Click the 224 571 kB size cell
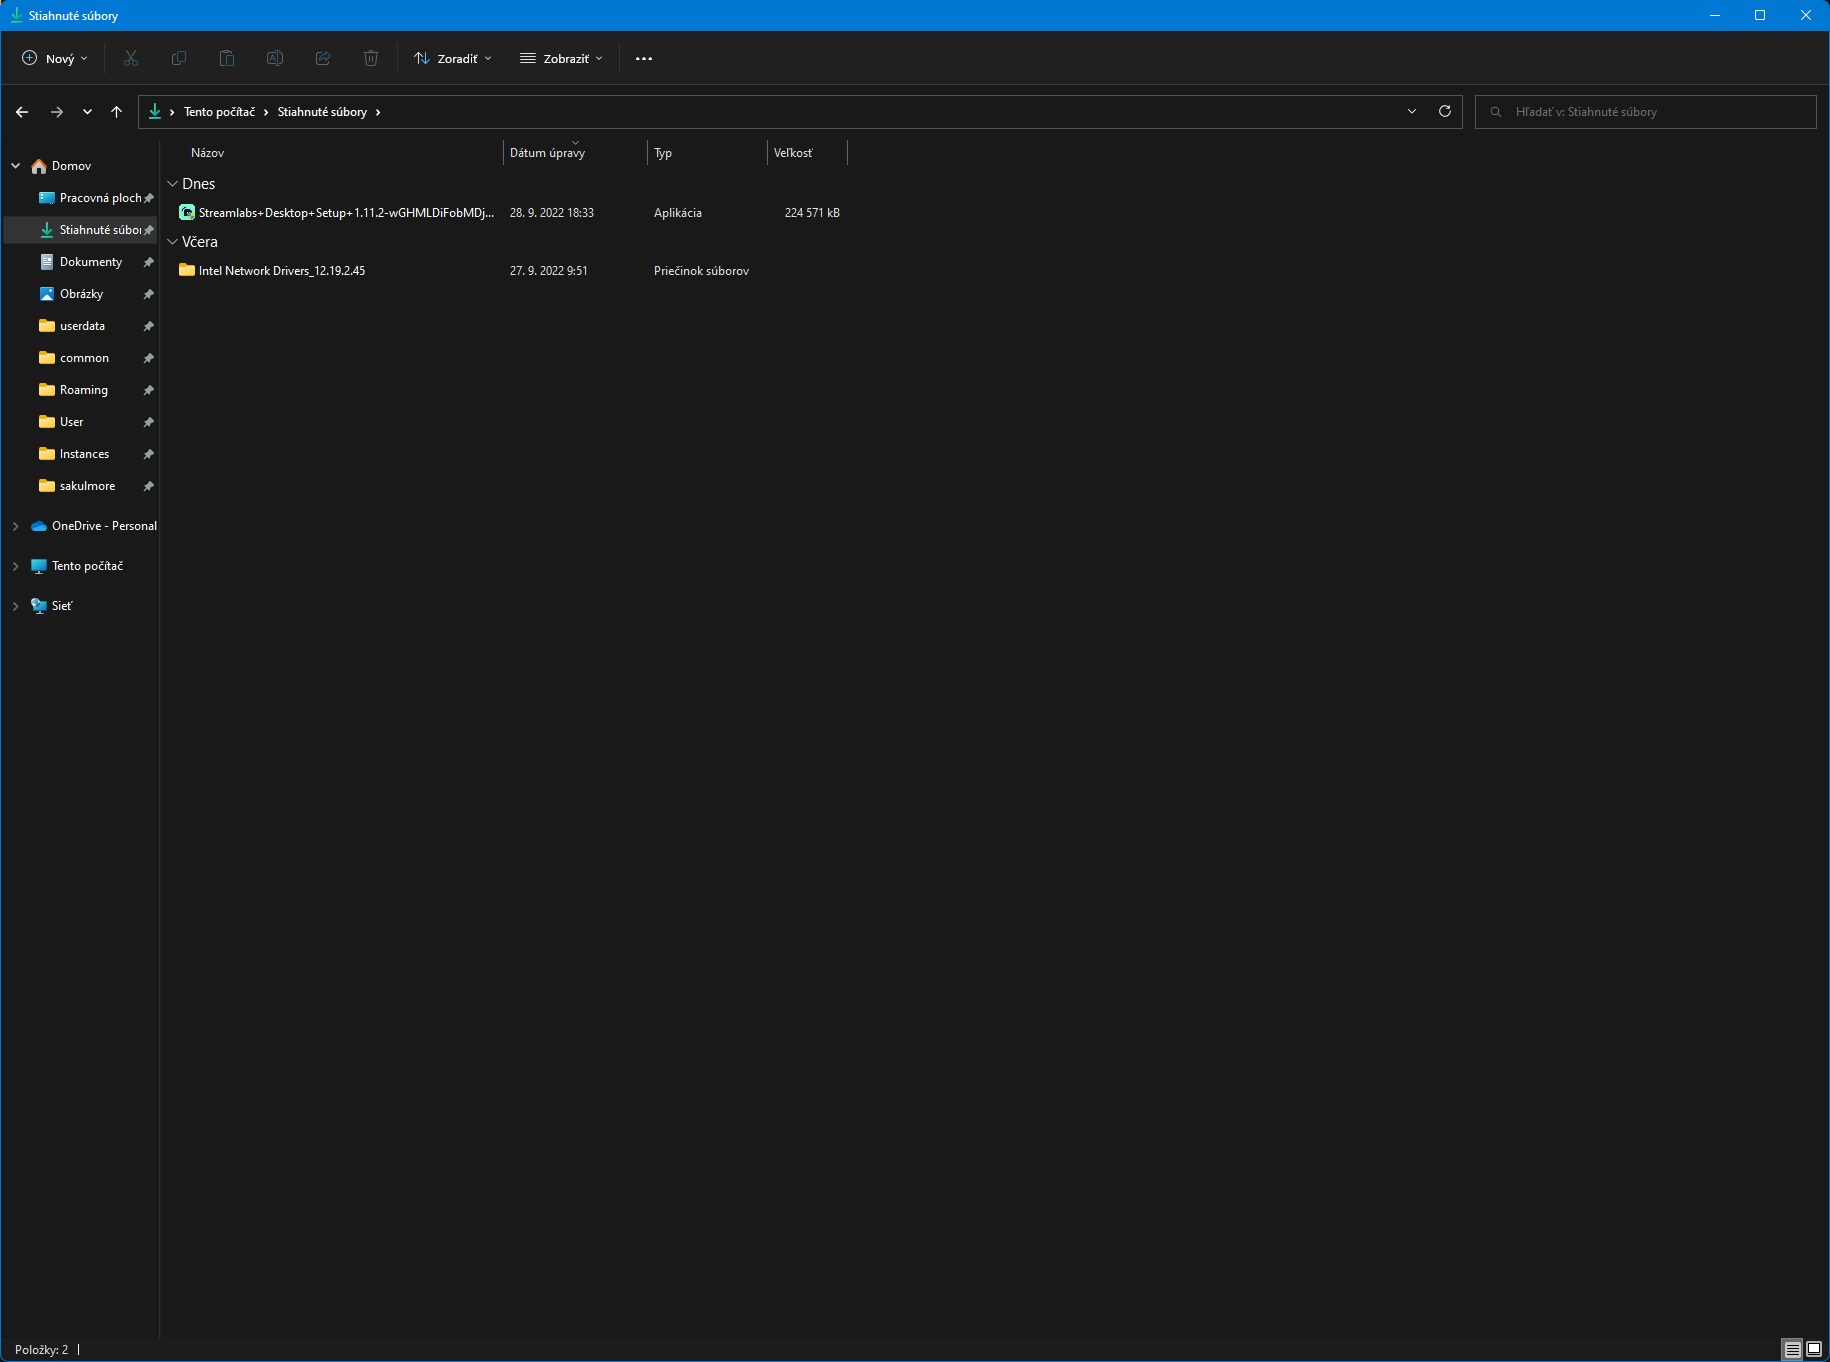The width and height of the screenshot is (1830, 1362). click(812, 213)
